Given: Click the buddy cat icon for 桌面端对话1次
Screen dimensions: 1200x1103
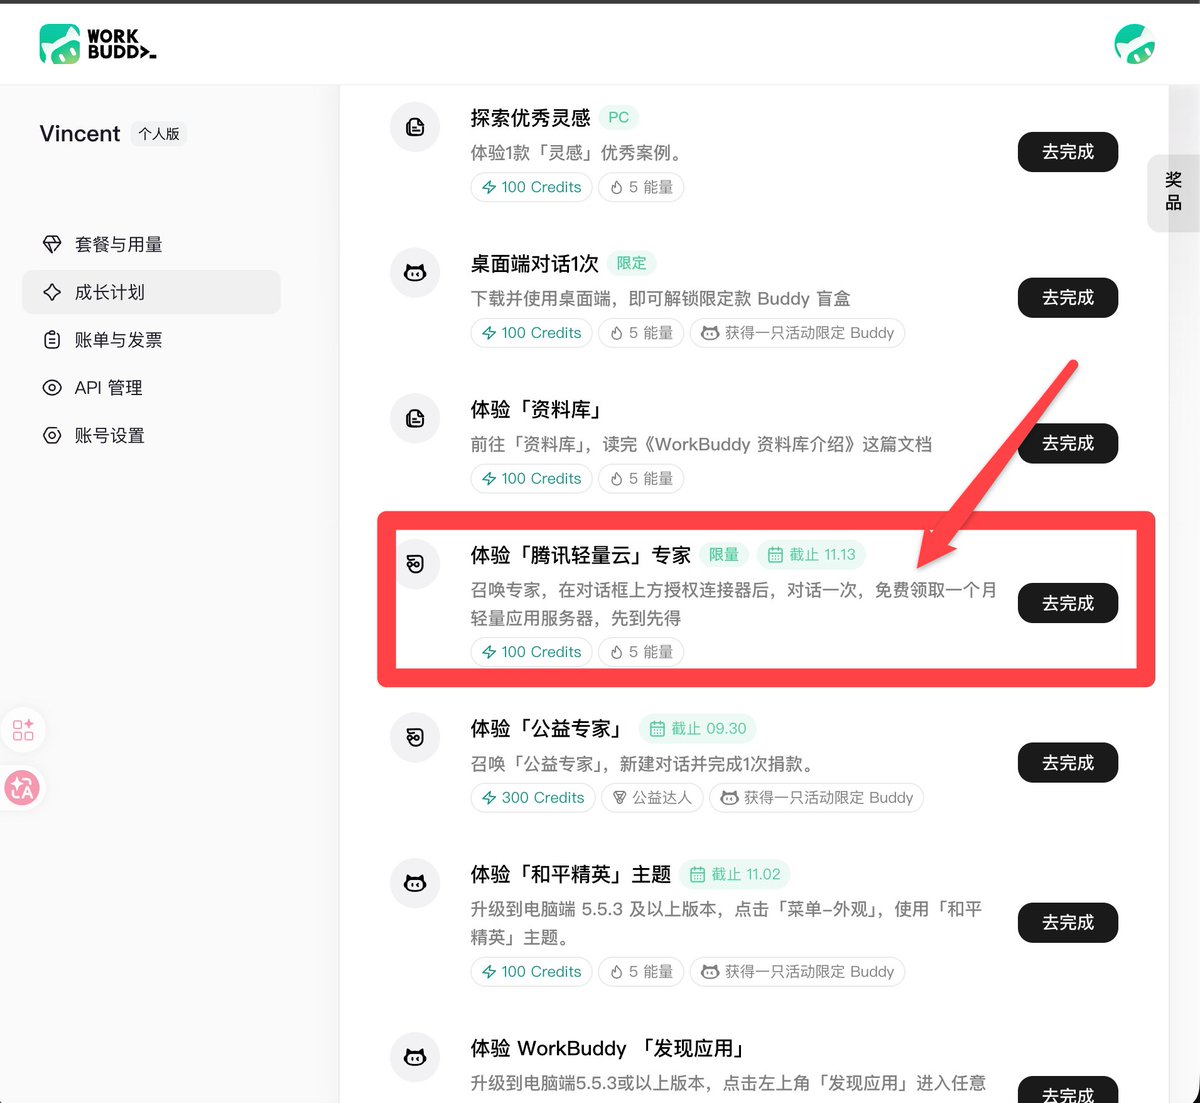Looking at the screenshot, I should [415, 273].
